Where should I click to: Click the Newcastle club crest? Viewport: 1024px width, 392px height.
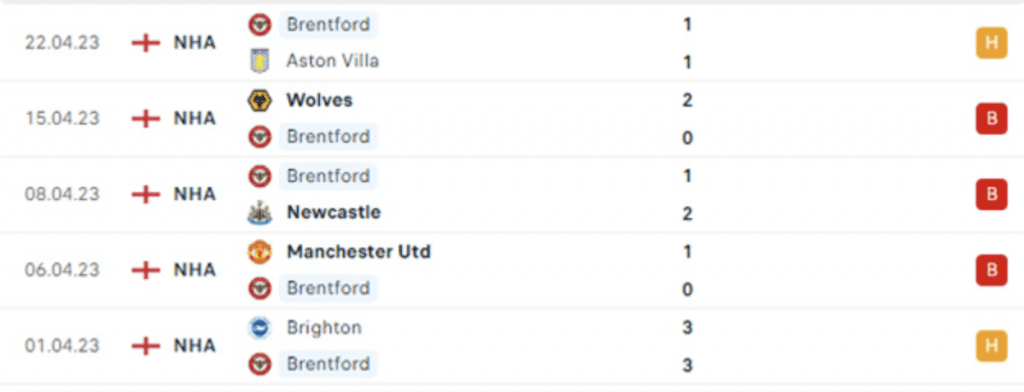(x=259, y=213)
